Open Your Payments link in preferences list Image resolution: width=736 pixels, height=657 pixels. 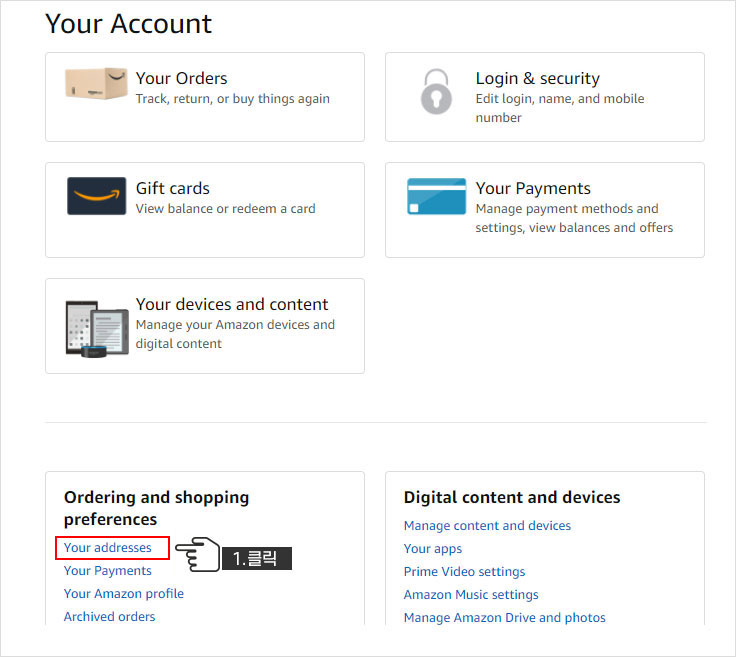pyautogui.click(x=108, y=570)
